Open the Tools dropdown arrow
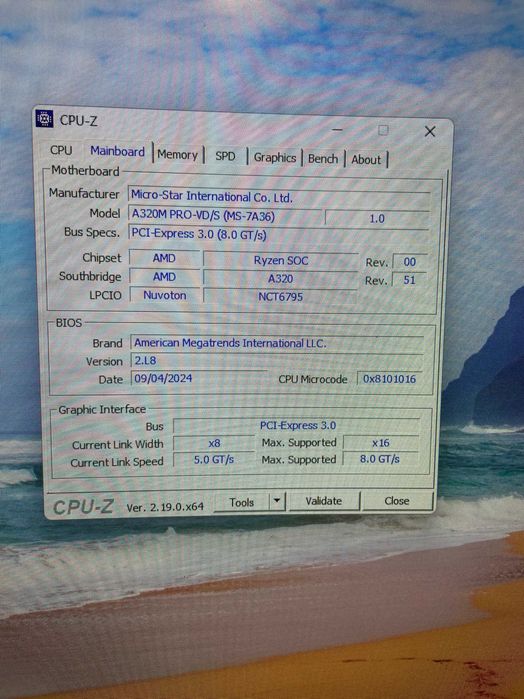 277,501
